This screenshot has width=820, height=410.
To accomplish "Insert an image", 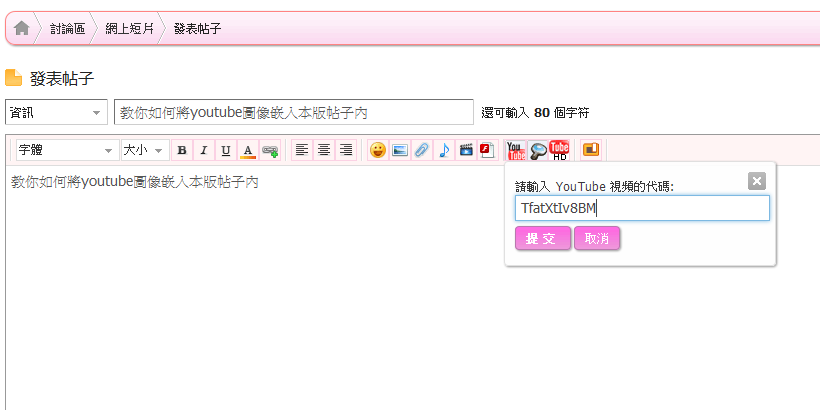I will [x=400, y=151].
